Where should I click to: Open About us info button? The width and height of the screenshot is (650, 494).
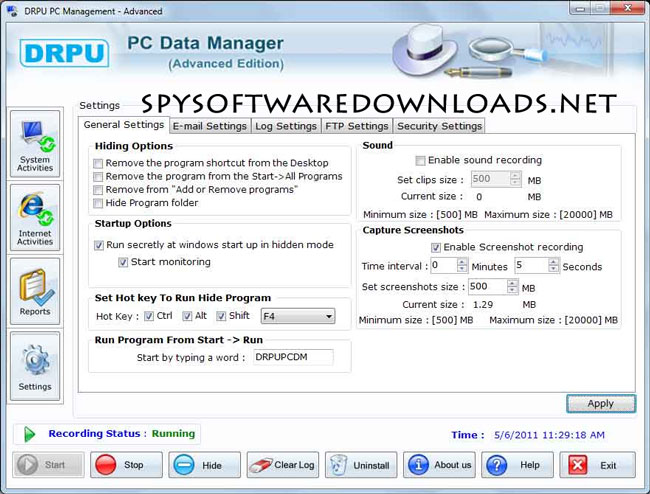439,465
